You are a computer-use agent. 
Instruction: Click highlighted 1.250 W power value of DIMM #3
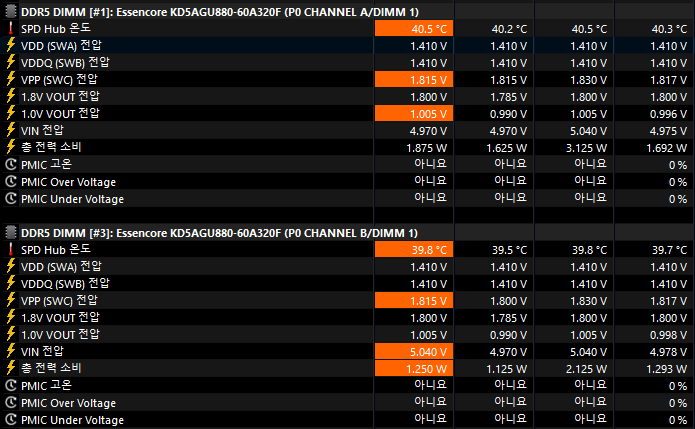coord(414,369)
